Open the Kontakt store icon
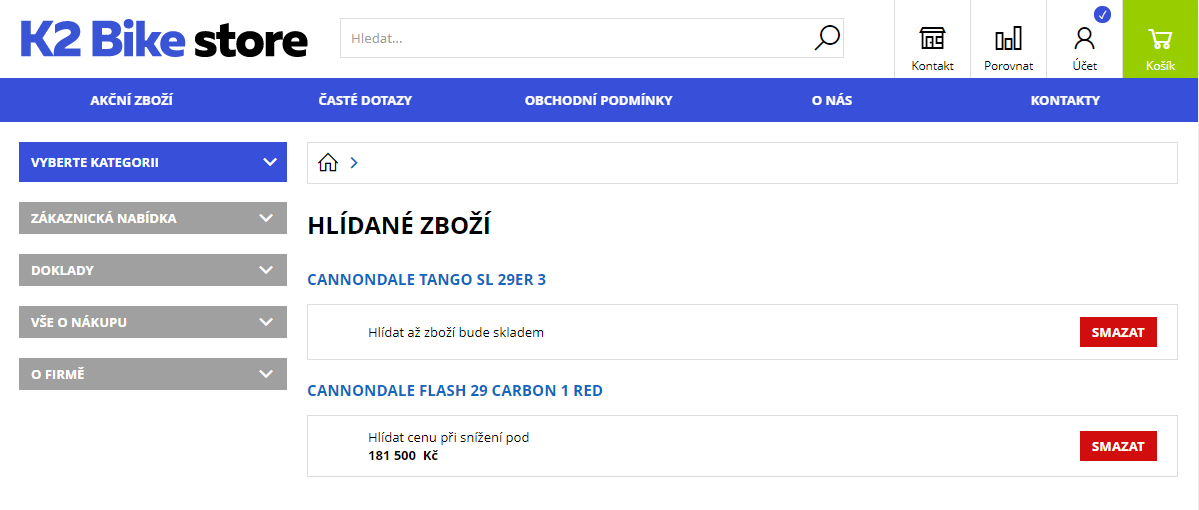 tap(932, 40)
